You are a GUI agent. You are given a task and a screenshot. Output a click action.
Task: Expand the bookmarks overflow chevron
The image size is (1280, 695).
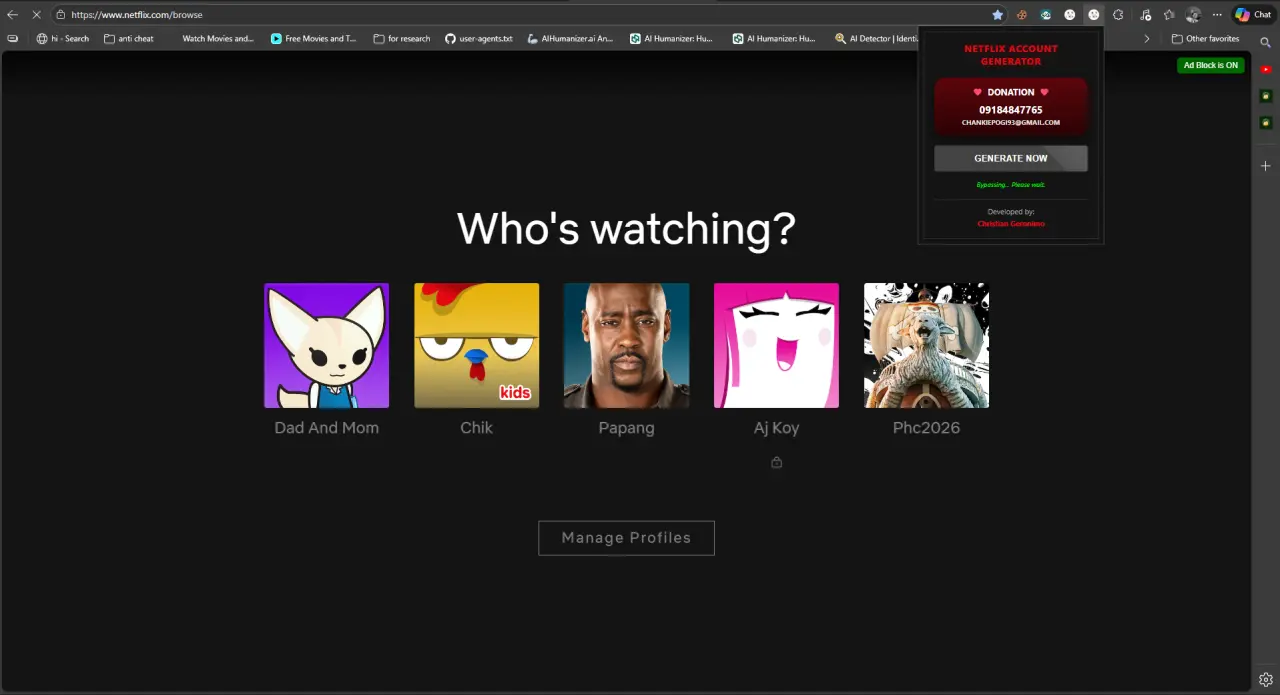(x=1147, y=39)
